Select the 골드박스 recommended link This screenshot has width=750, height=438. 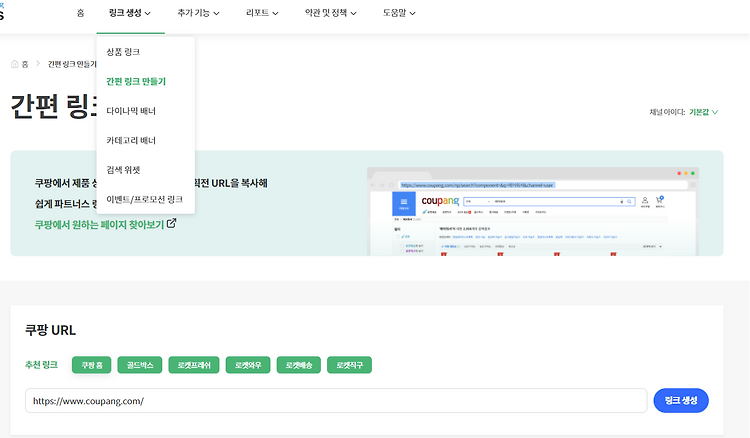point(140,365)
